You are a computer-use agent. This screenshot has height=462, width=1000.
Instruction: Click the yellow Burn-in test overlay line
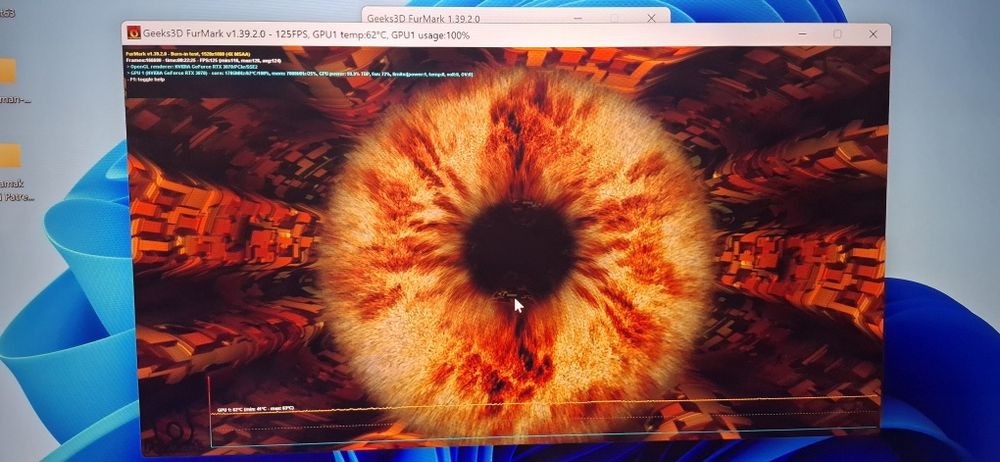click(188, 54)
